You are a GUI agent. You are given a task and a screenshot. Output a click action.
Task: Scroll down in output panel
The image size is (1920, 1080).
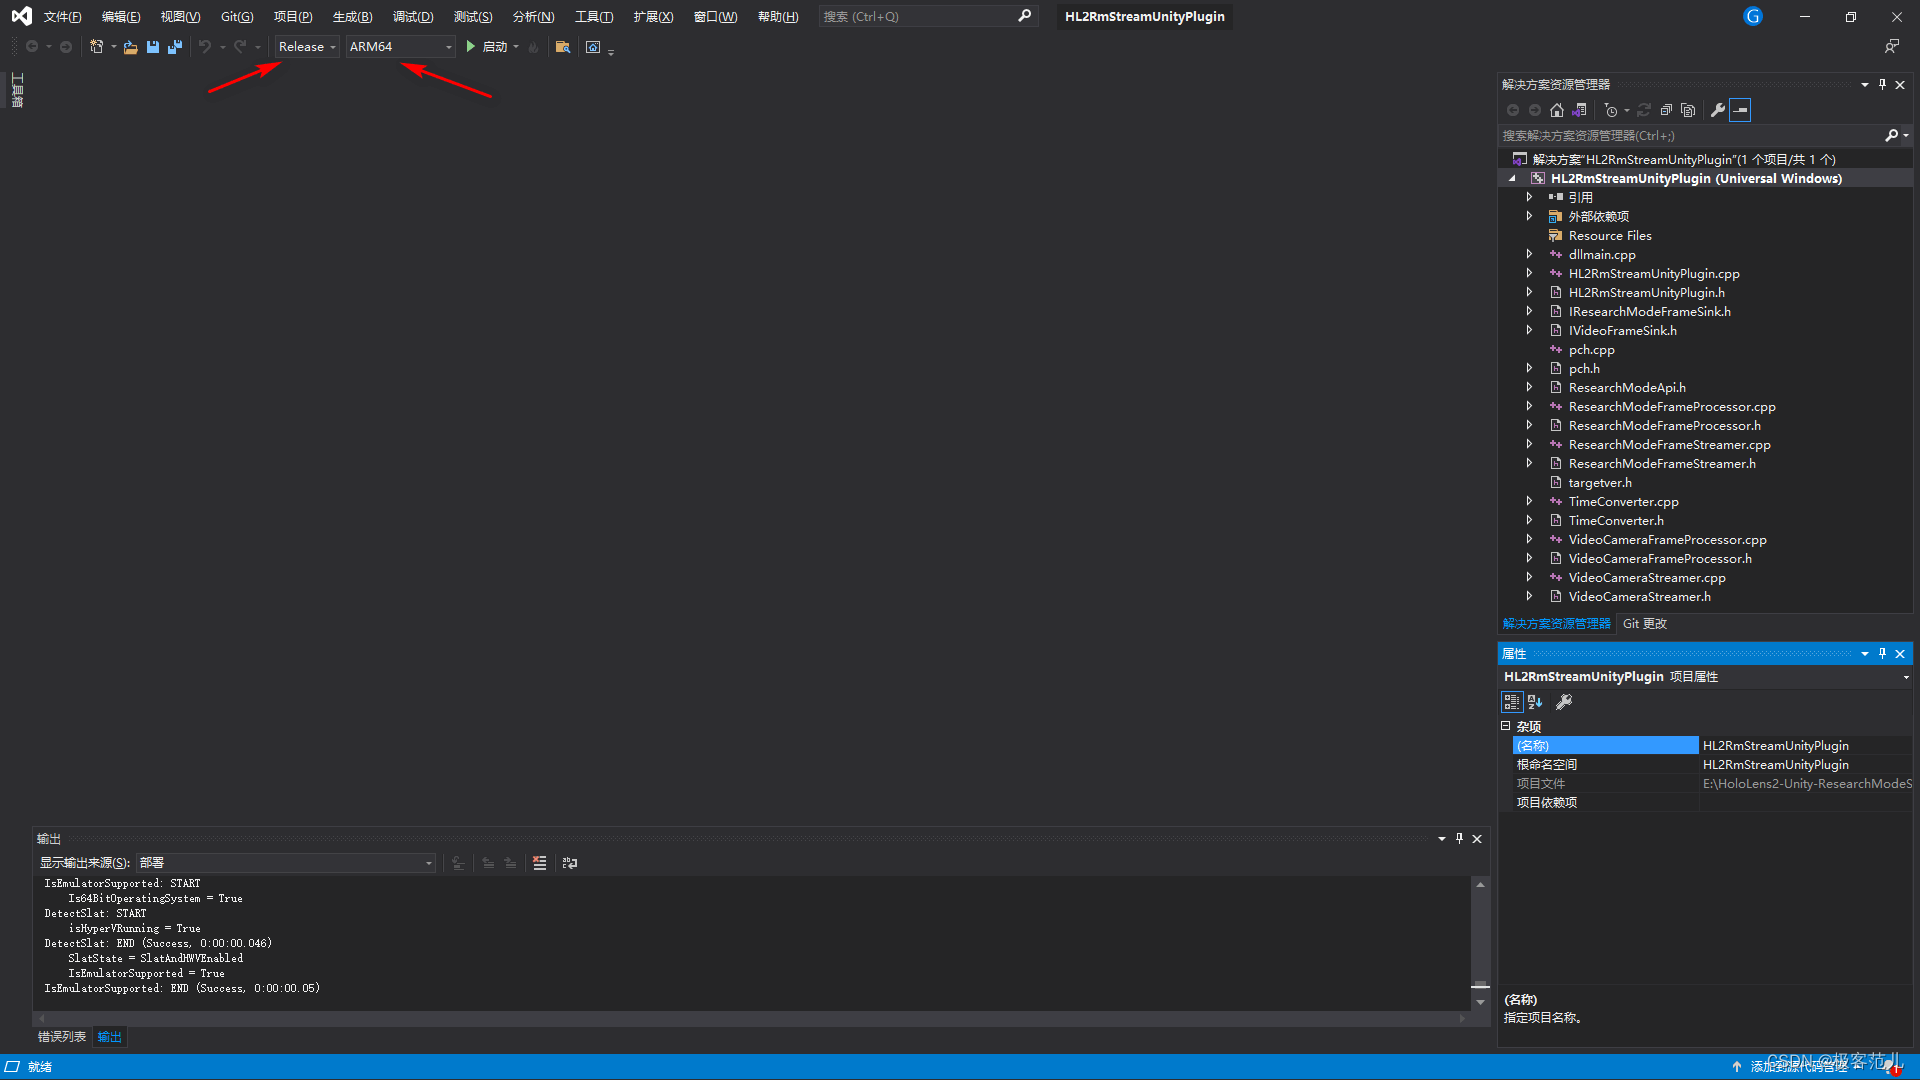tap(1480, 1000)
